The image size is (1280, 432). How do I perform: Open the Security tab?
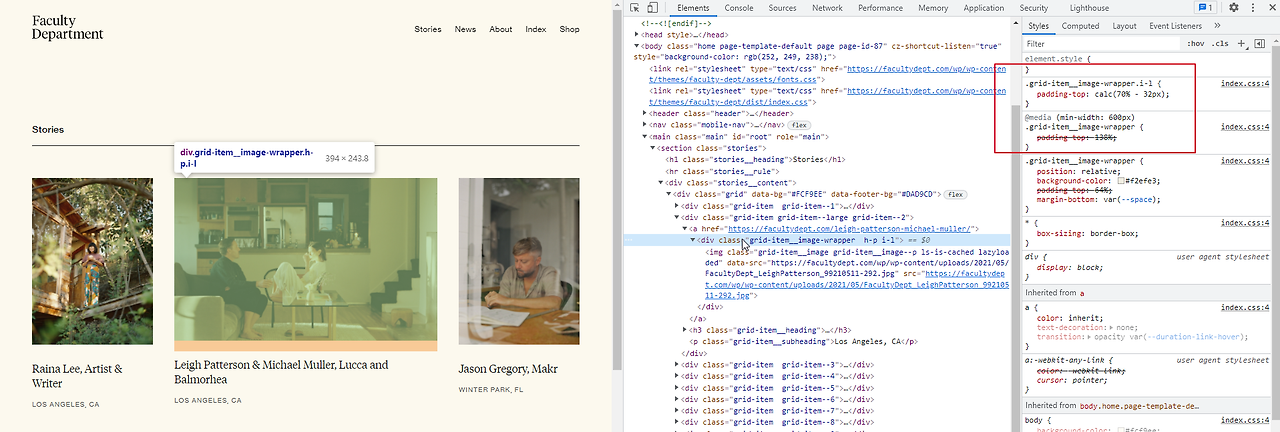click(1034, 8)
